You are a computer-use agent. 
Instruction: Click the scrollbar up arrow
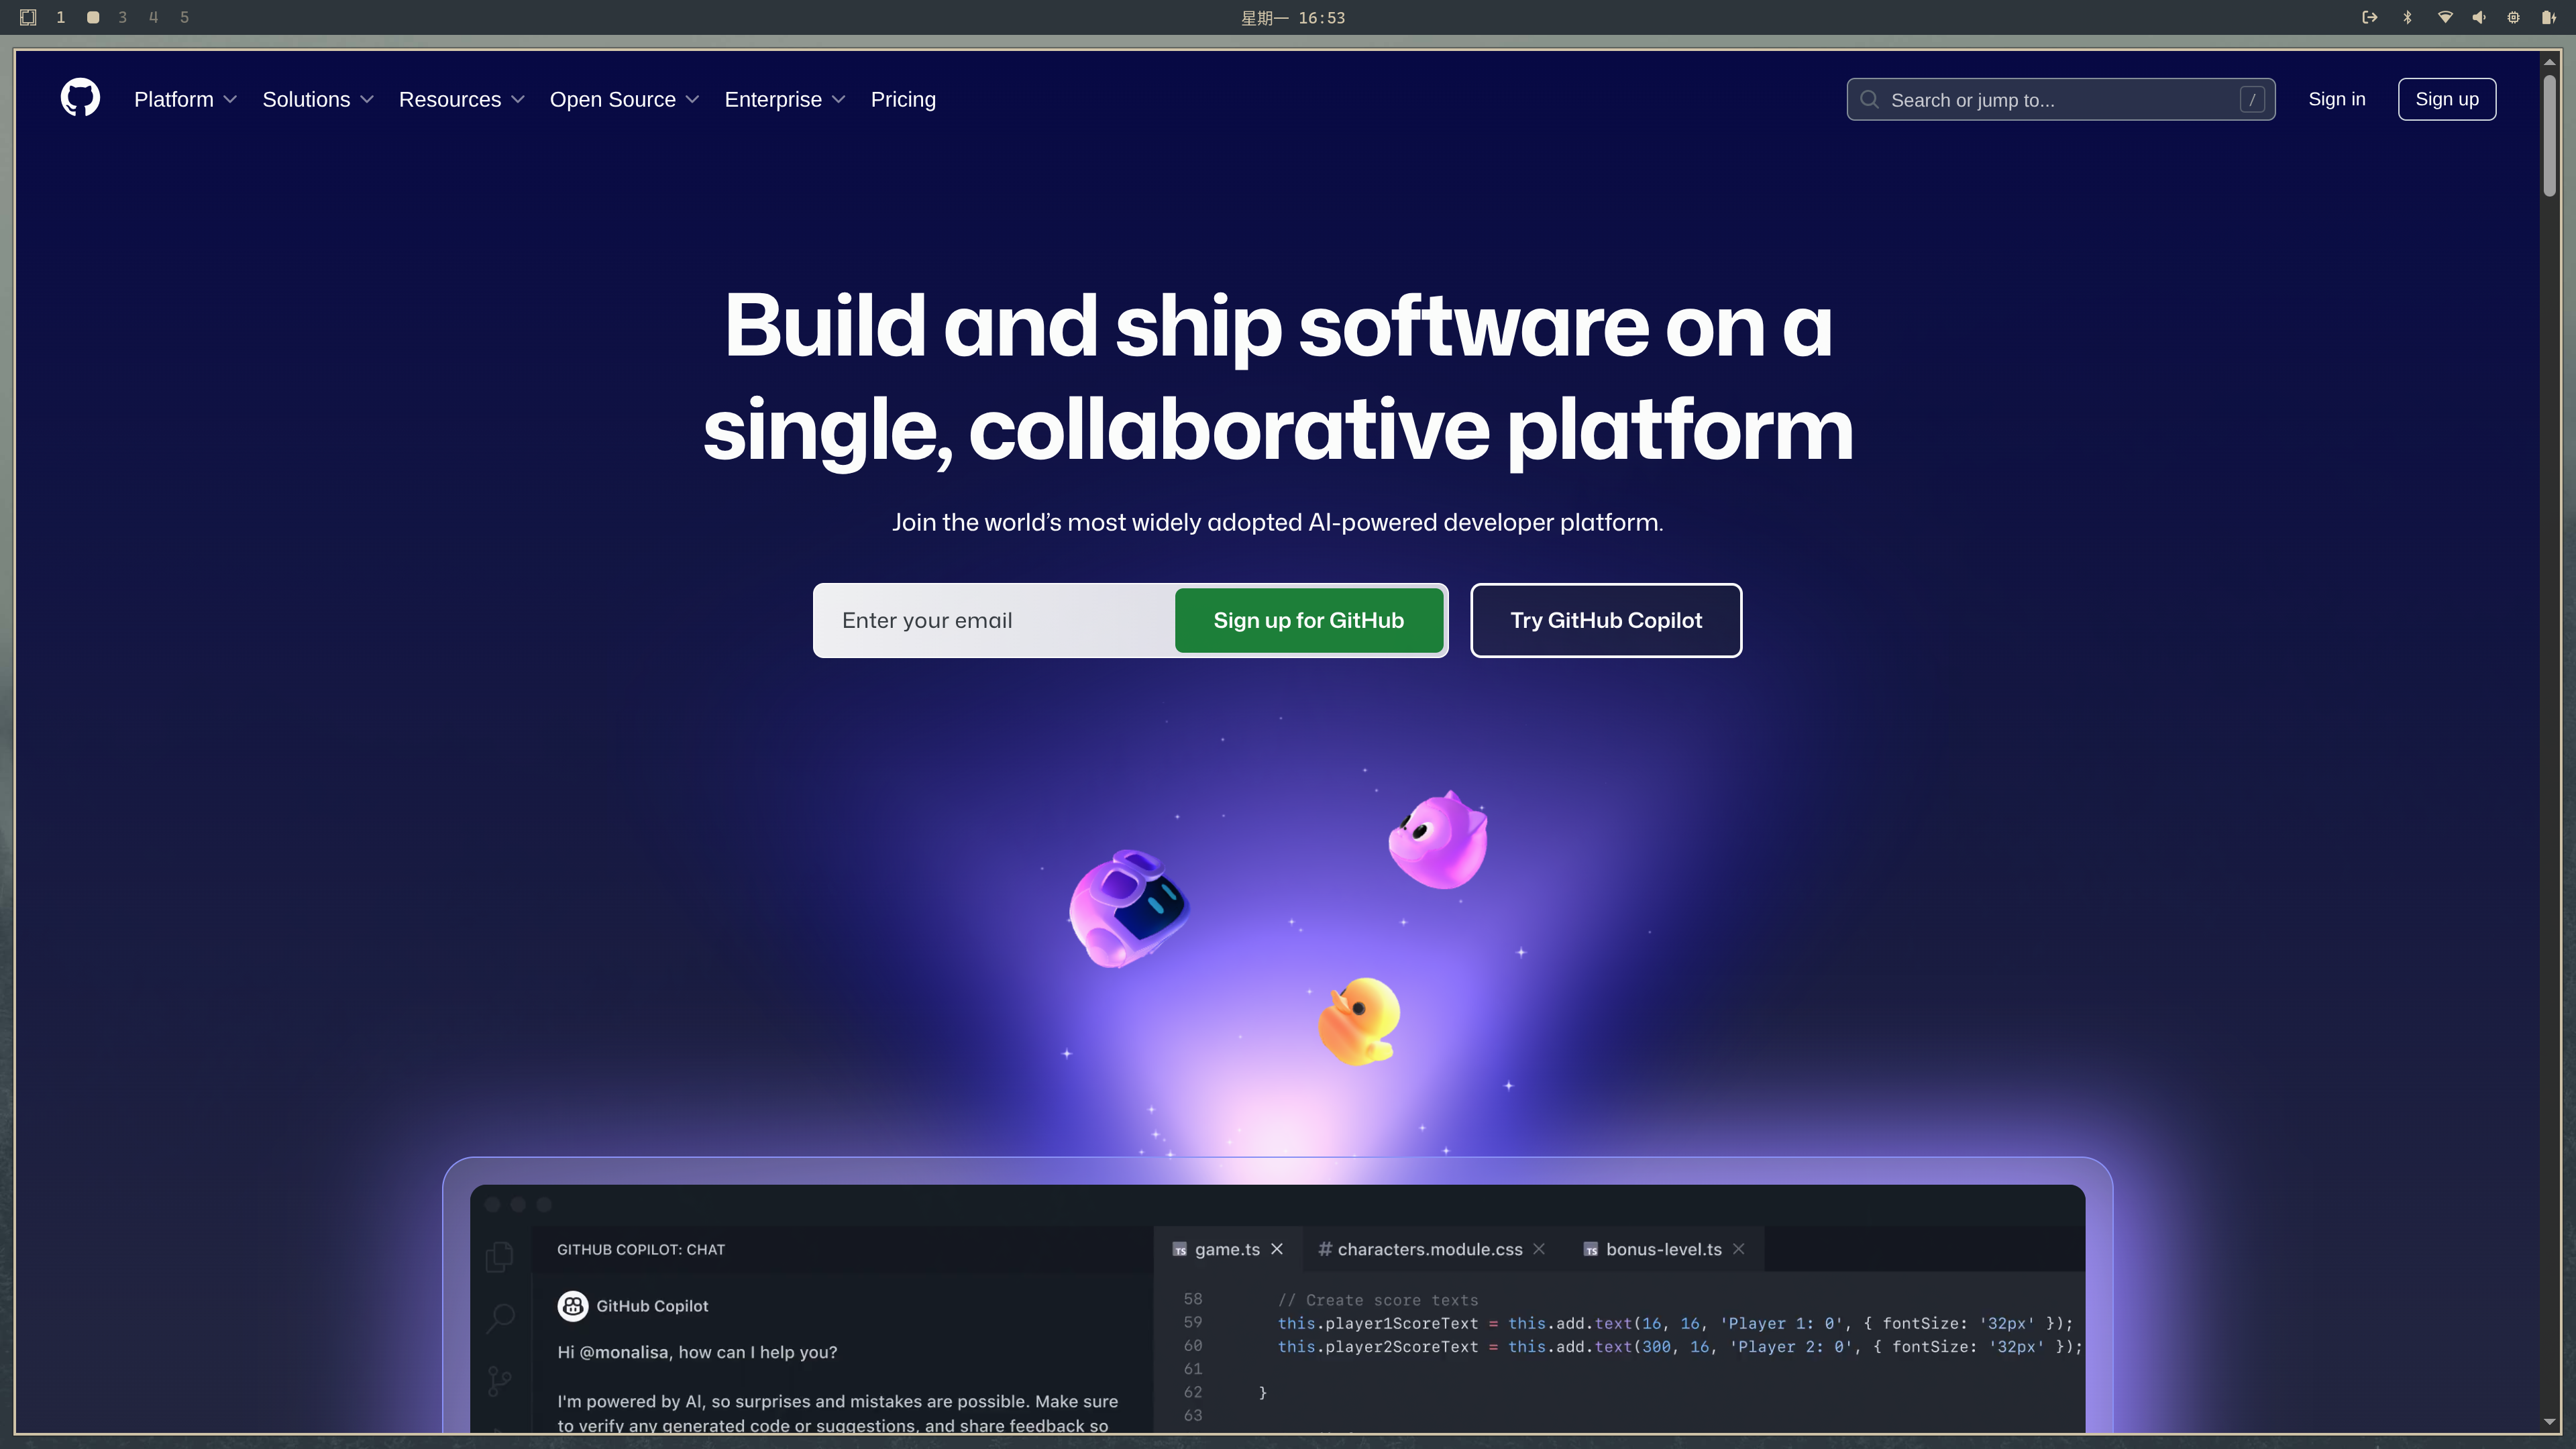[x=2549, y=61]
